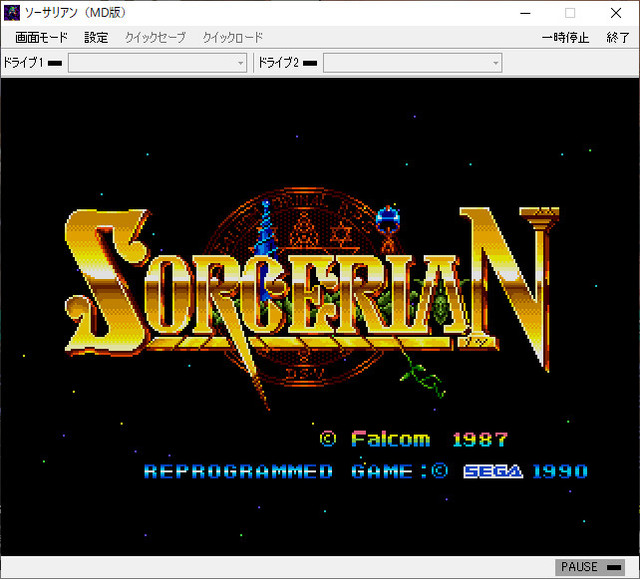Open the 設定 menu
The width and height of the screenshot is (640, 579).
96,38
